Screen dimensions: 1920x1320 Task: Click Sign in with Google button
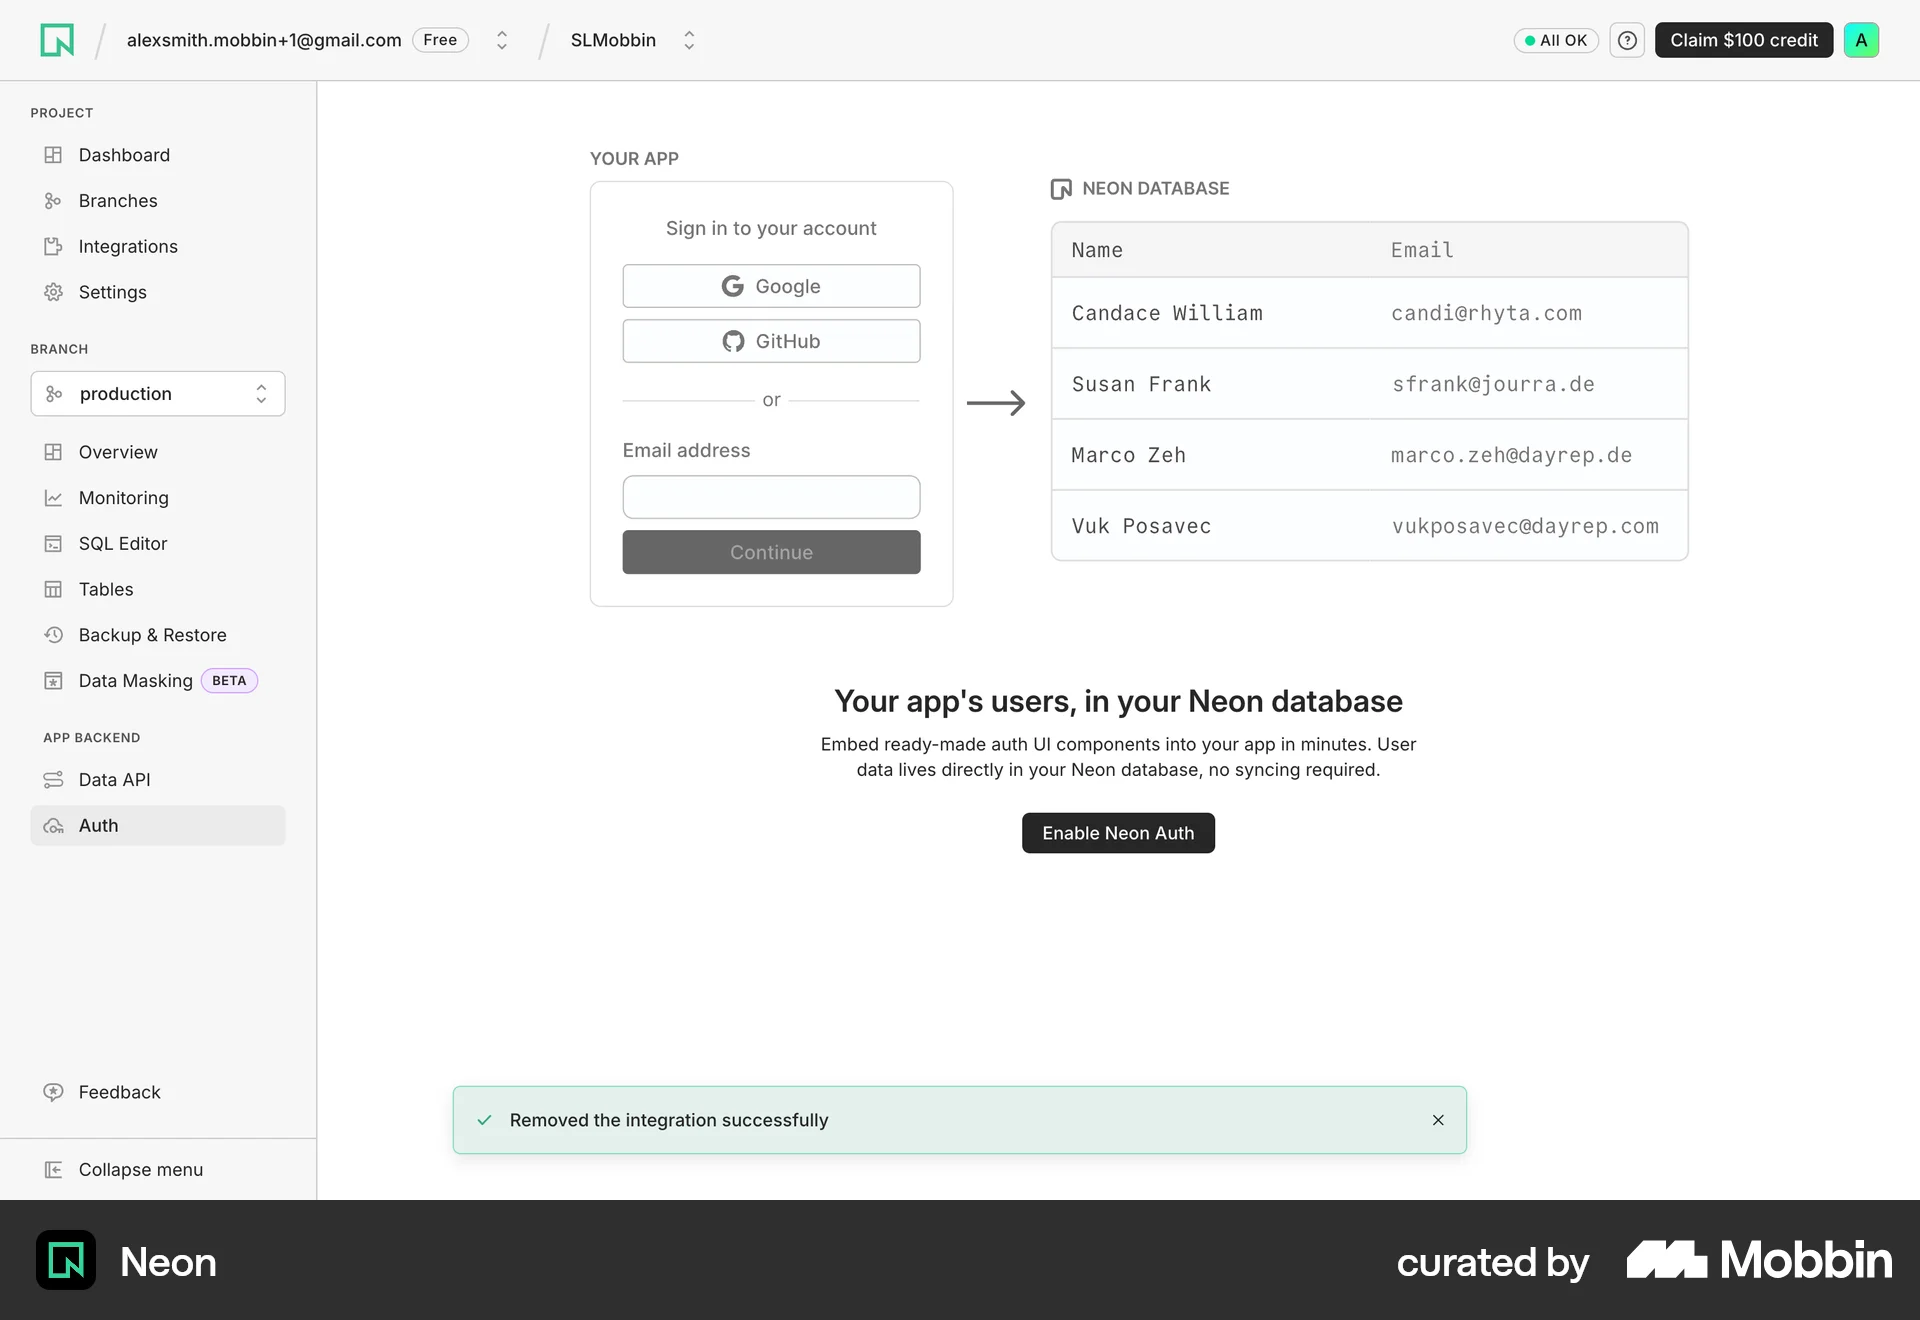tap(771, 286)
